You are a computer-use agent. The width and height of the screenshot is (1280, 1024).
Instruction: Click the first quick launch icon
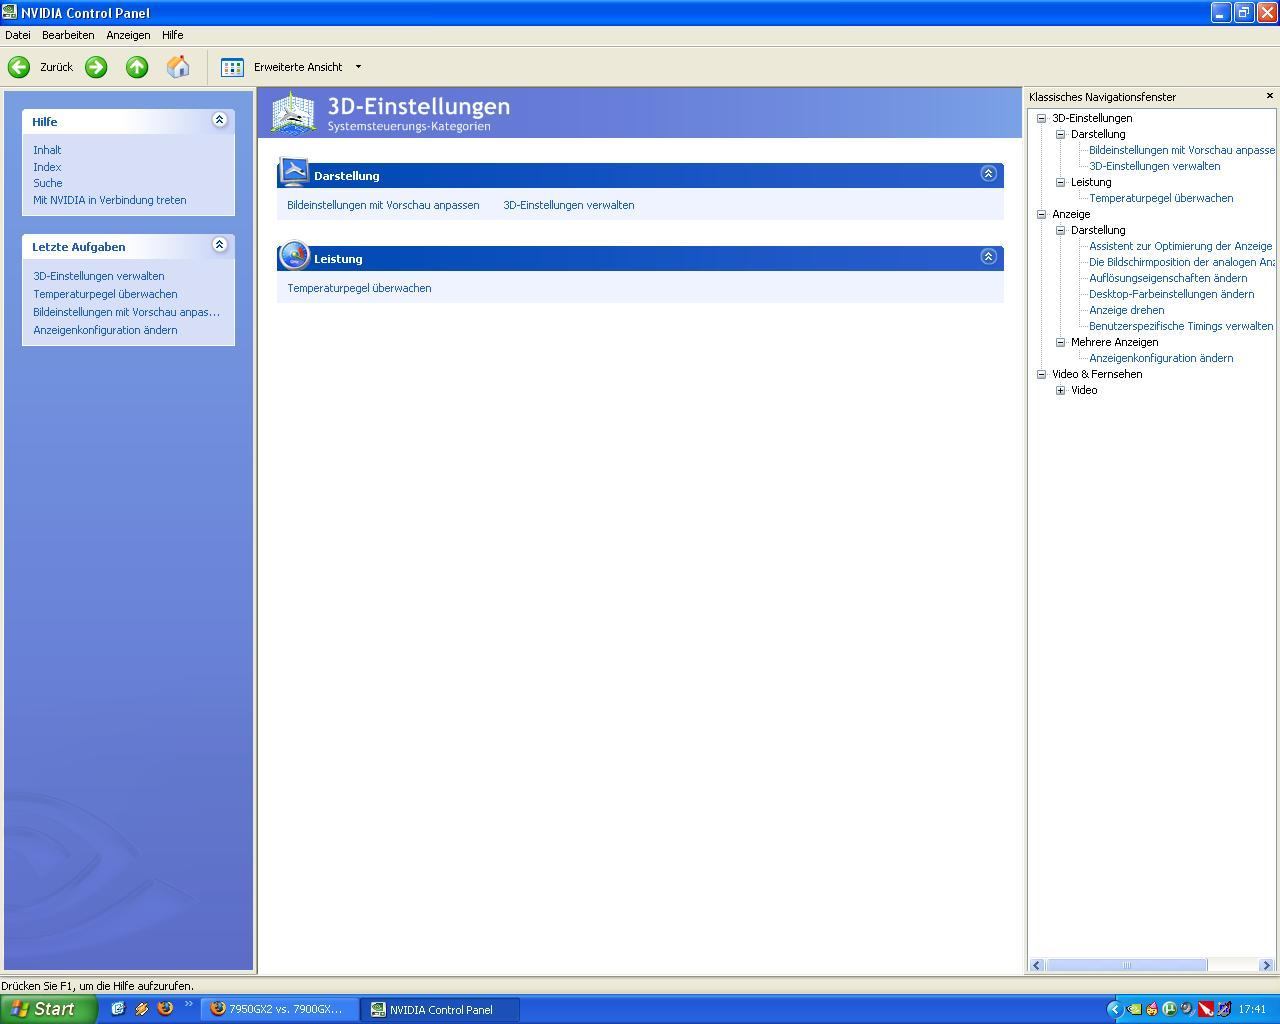tap(117, 1009)
